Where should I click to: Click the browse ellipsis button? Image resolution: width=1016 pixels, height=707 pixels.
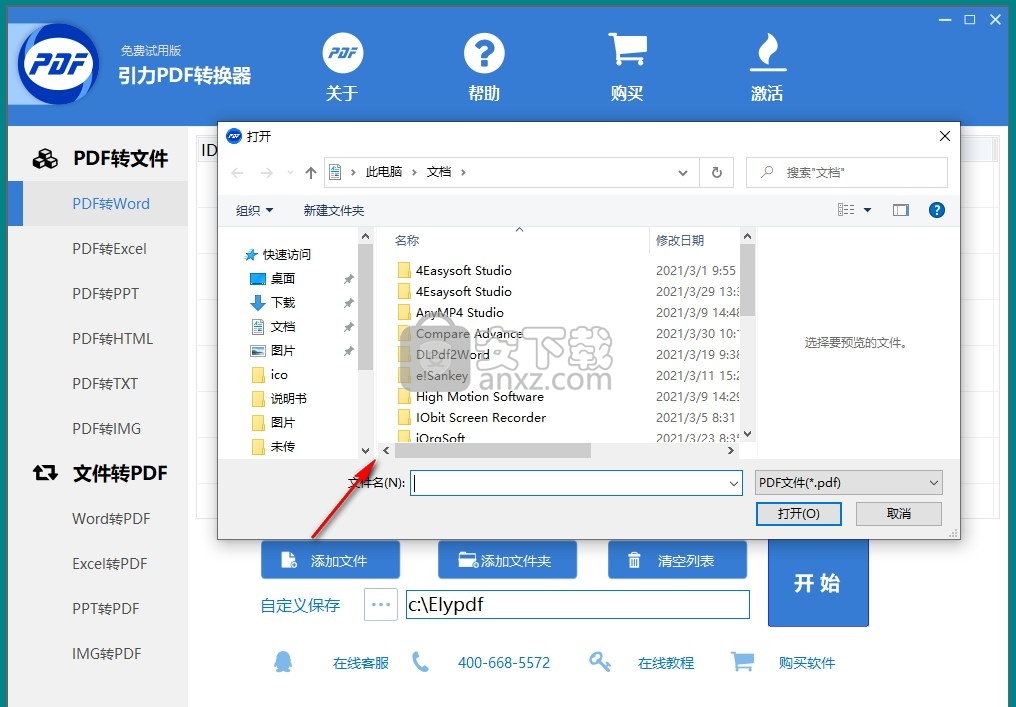(x=380, y=605)
